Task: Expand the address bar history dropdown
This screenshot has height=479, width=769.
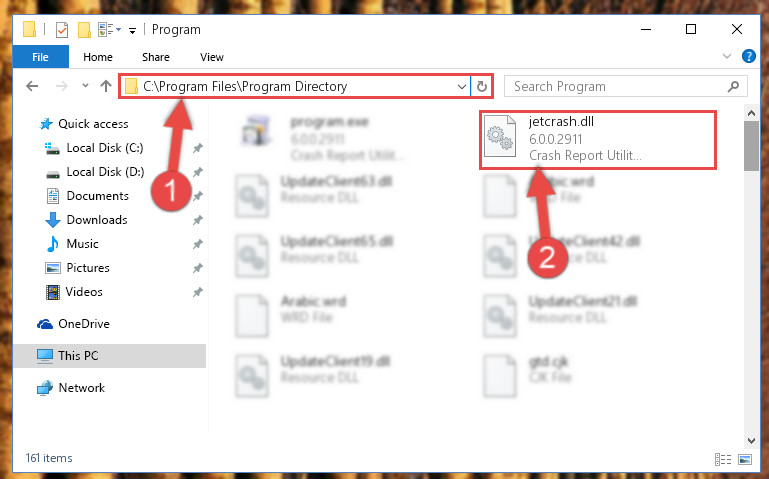Action: (461, 87)
